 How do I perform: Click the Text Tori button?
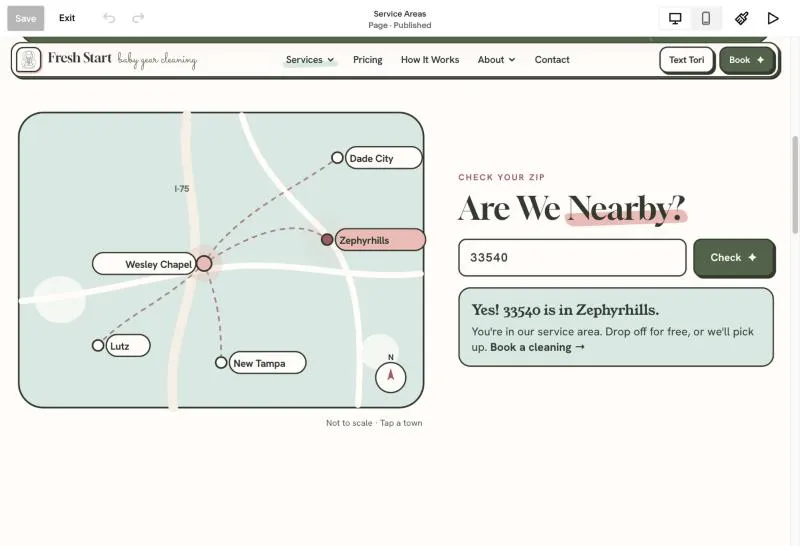point(686,60)
